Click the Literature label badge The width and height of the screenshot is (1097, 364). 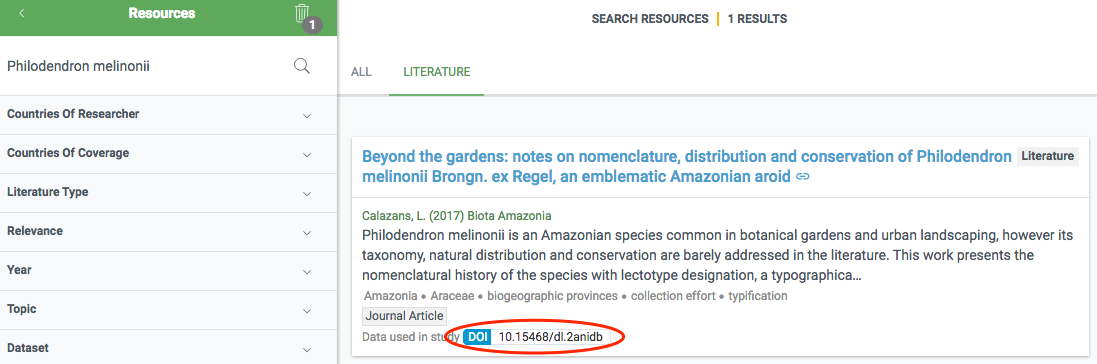1047,156
